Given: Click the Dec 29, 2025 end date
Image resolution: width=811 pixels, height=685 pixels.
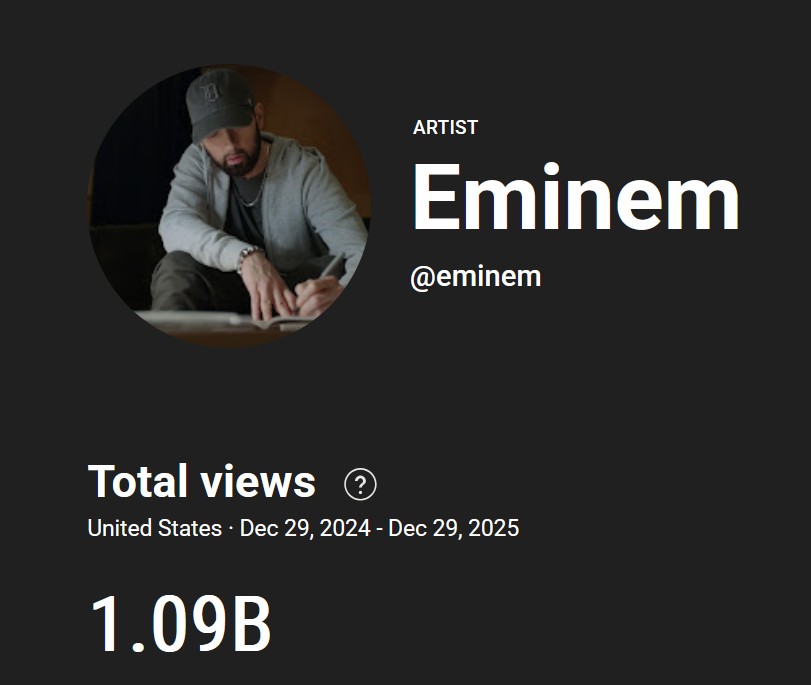Looking at the screenshot, I should click(x=454, y=528).
